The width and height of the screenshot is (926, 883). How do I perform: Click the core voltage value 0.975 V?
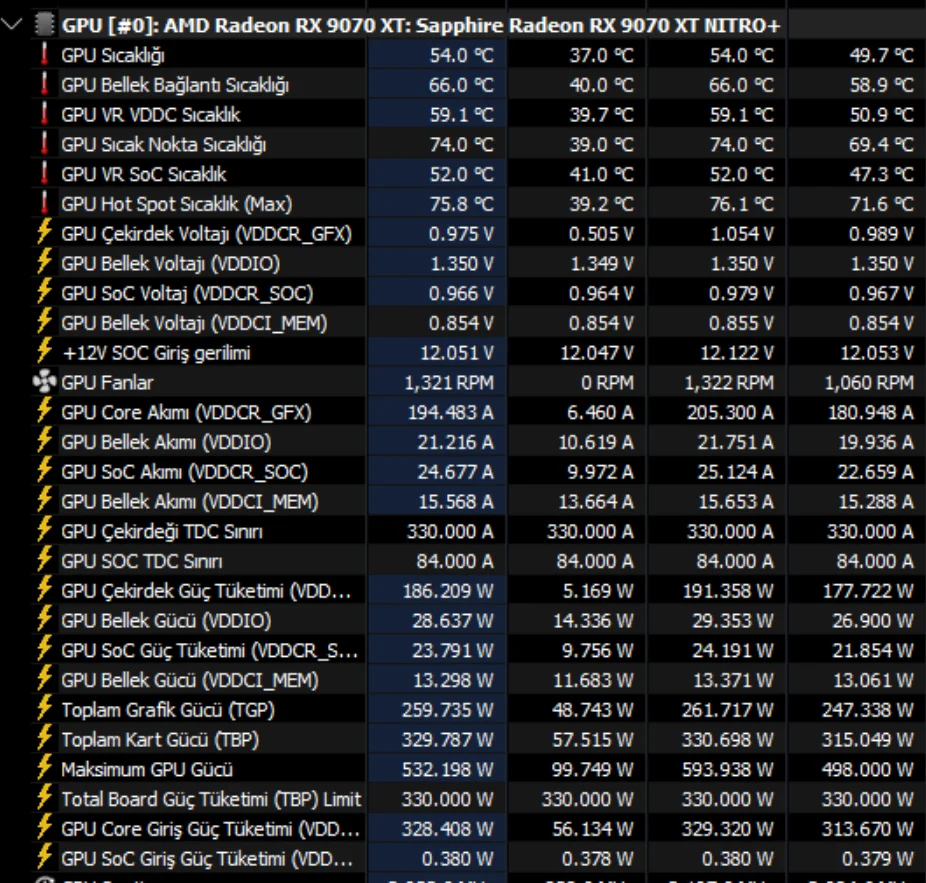coord(461,234)
